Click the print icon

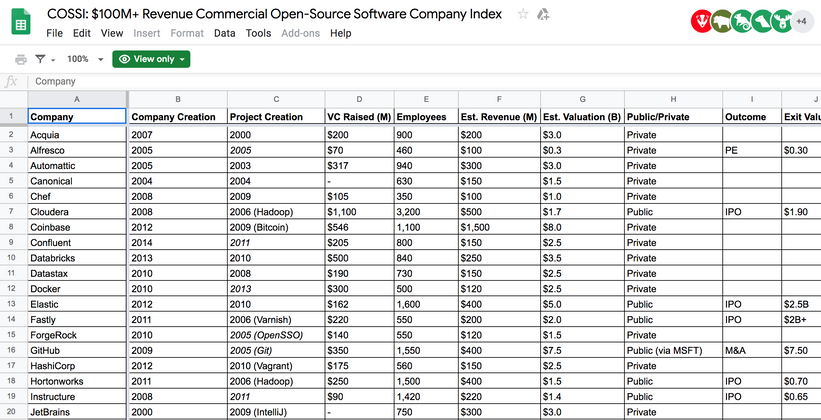(21, 59)
